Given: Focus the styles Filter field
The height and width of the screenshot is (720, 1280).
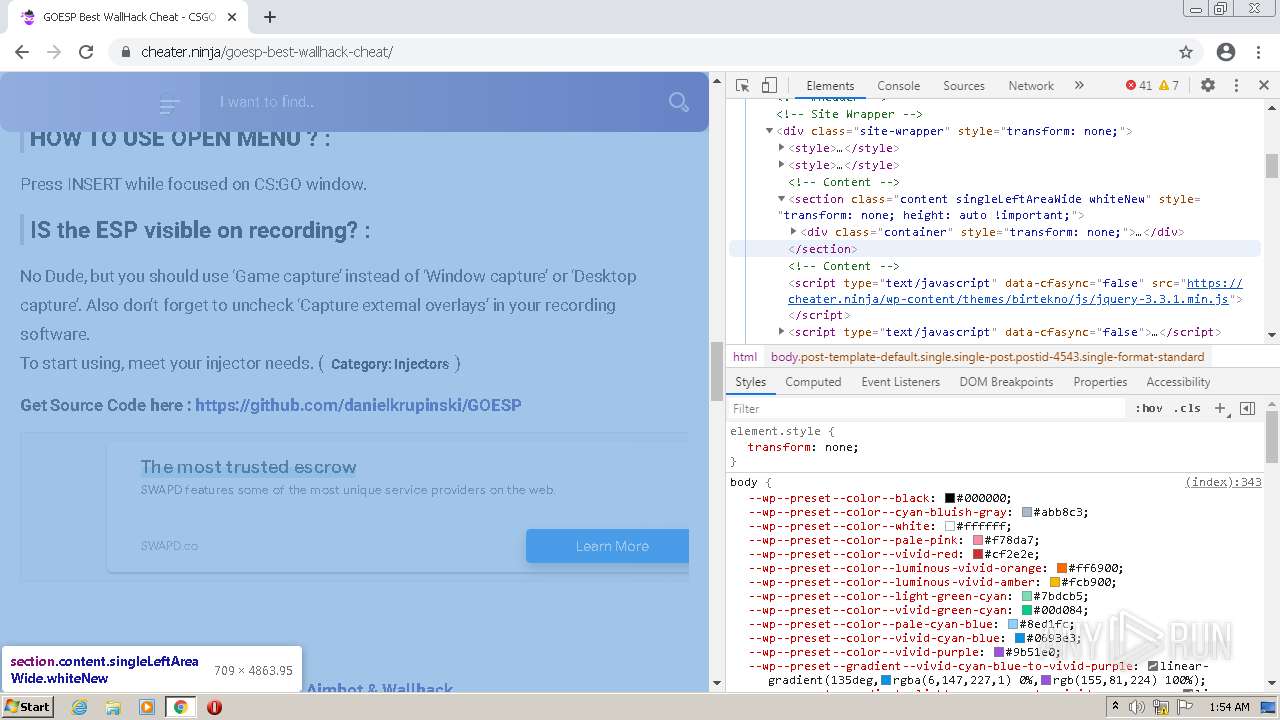Looking at the screenshot, I should [926, 408].
